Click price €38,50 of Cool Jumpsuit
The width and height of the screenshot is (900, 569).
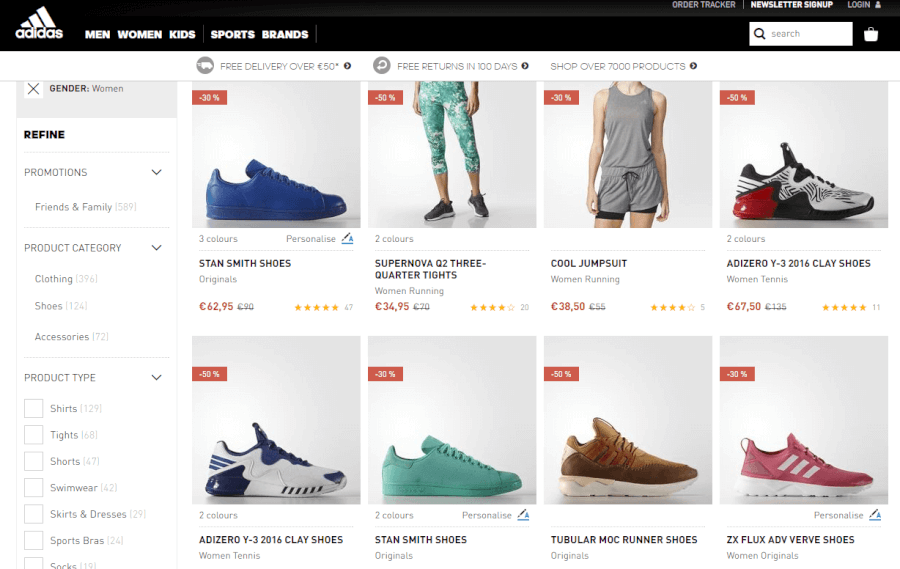coord(568,307)
